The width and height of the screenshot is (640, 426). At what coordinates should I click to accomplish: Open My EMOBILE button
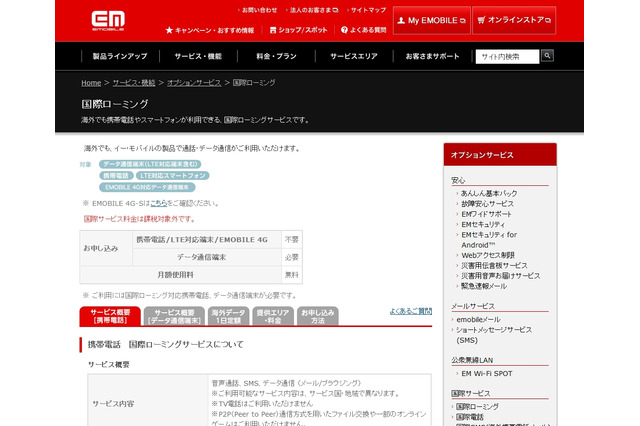click(432, 20)
